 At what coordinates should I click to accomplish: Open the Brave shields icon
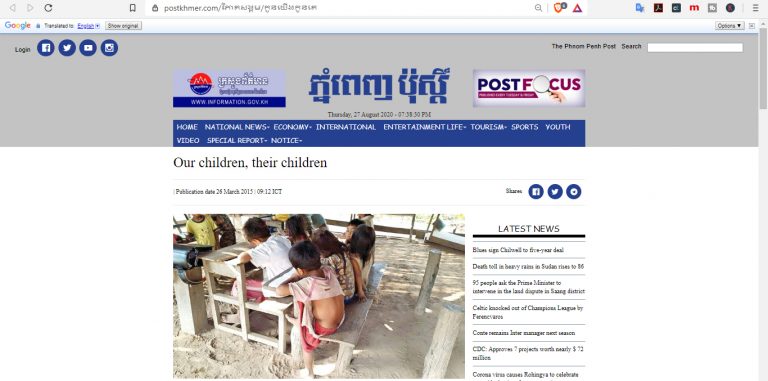pos(559,8)
